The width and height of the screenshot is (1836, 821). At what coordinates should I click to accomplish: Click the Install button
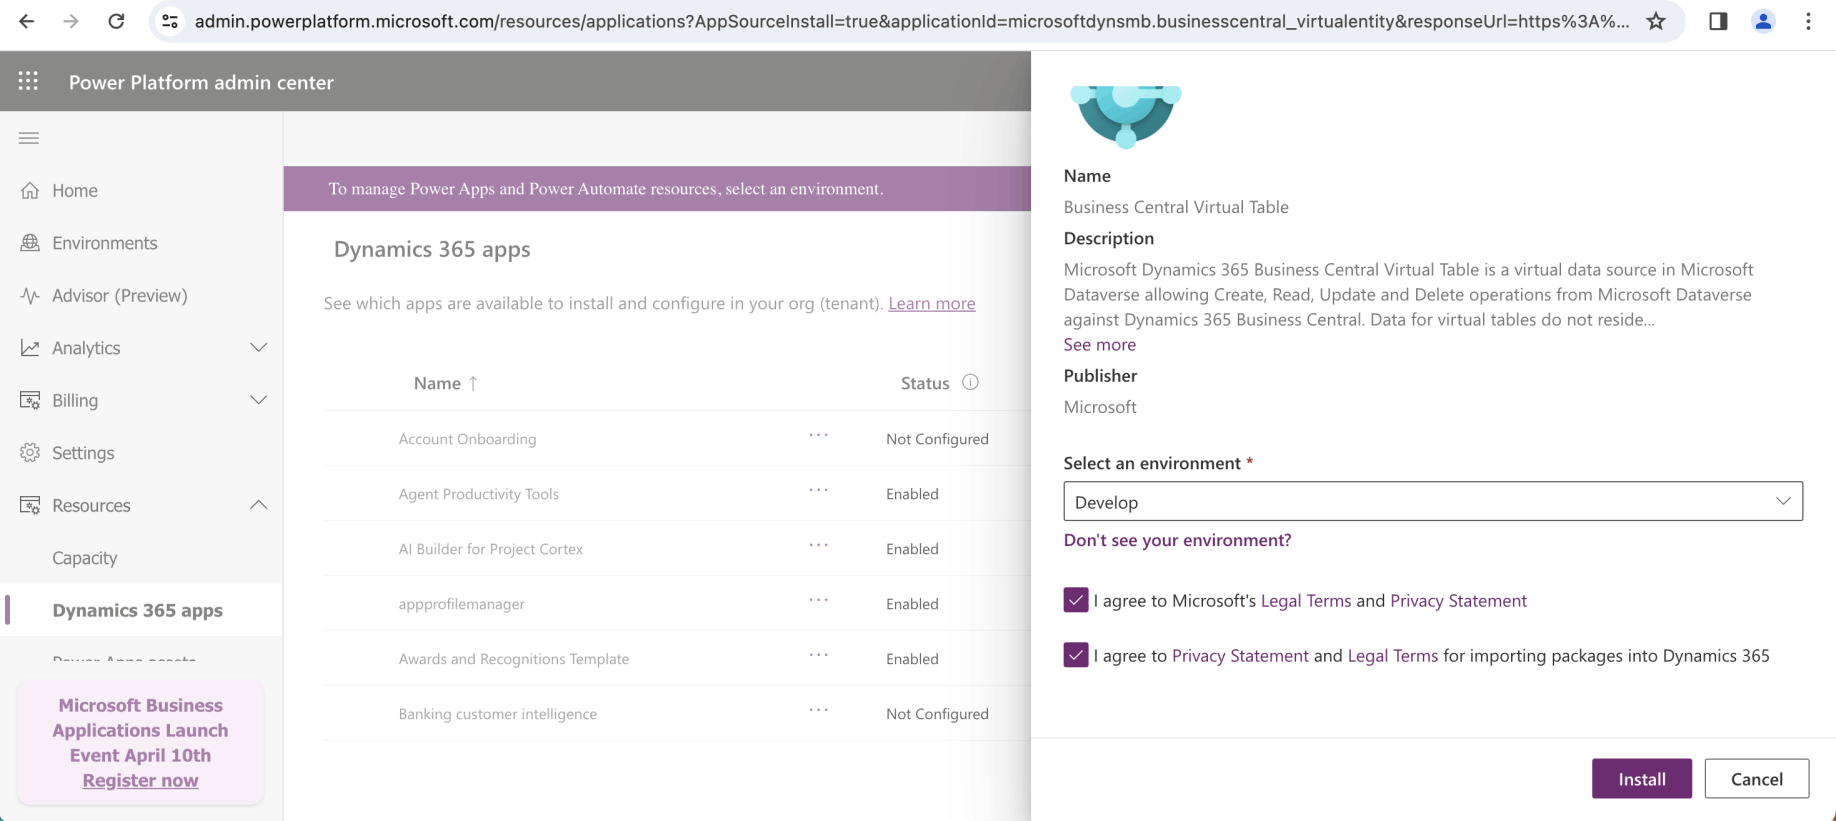click(x=1641, y=779)
